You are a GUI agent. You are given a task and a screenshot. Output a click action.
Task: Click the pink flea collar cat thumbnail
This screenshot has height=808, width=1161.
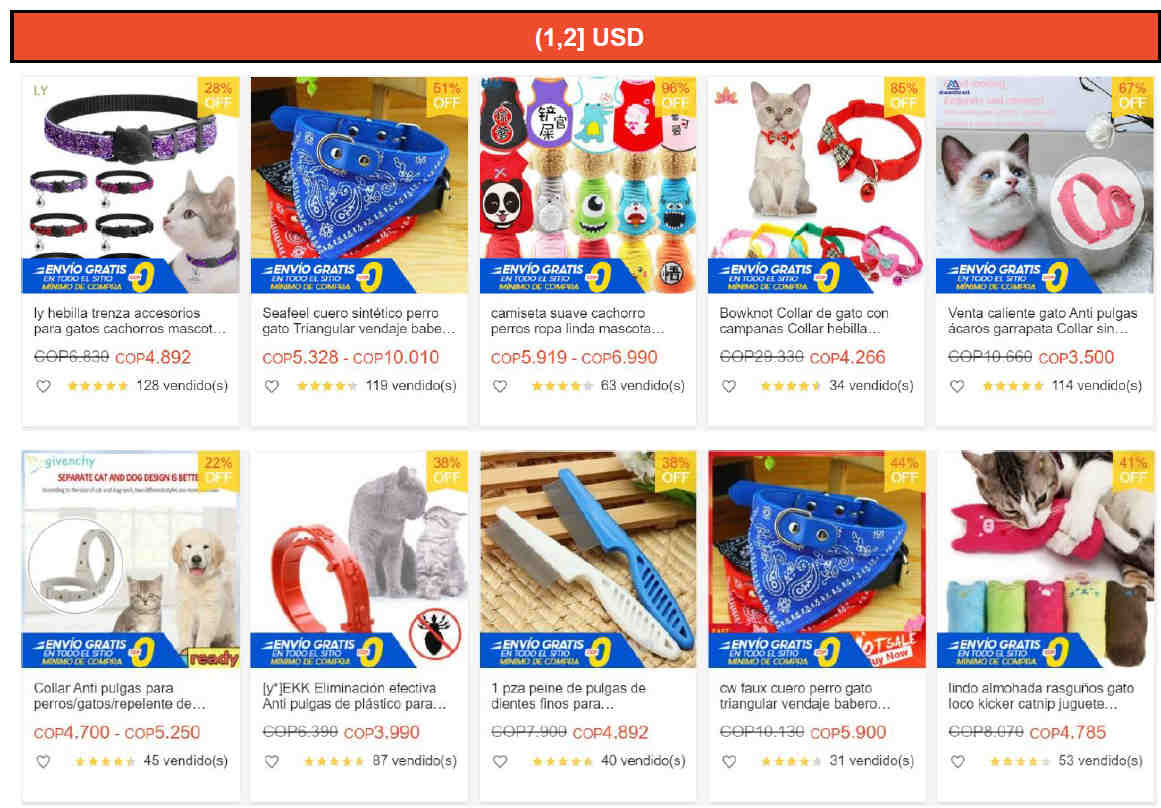(1045, 185)
